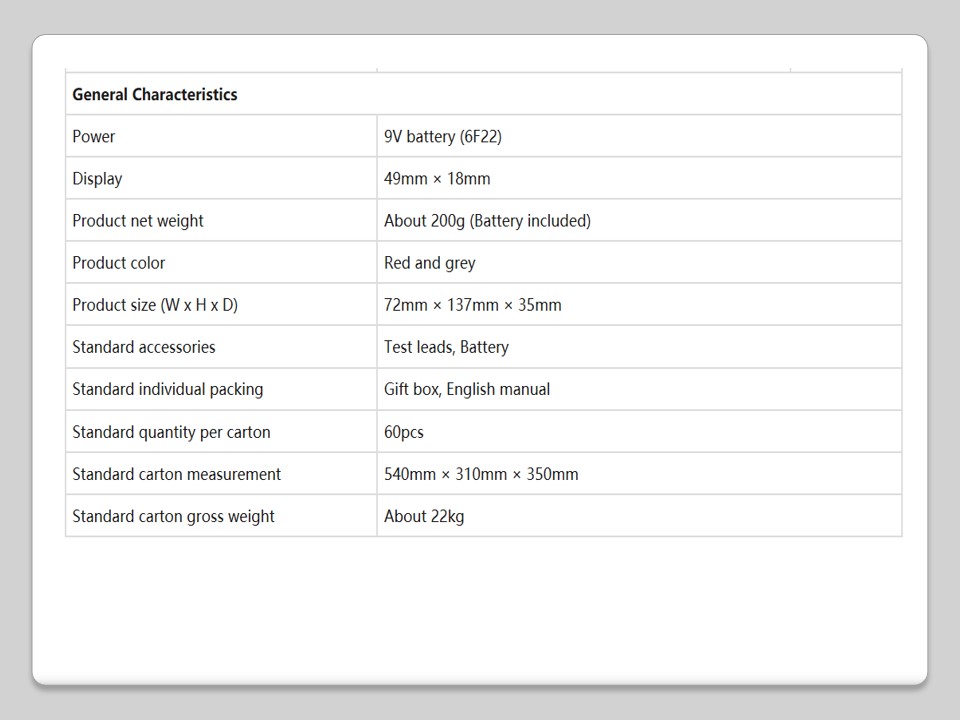Select Standard quantity per carton label
960x720 pixels.
[171, 432]
